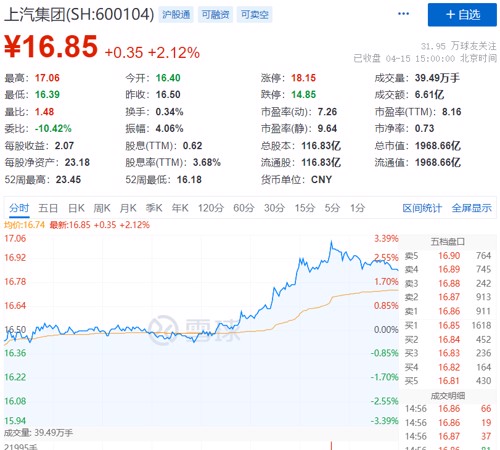Image resolution: width=500 pixels, height=450 pixels.
Task: Choose the 30分 interval tab
Action: [x=274, y=208]
